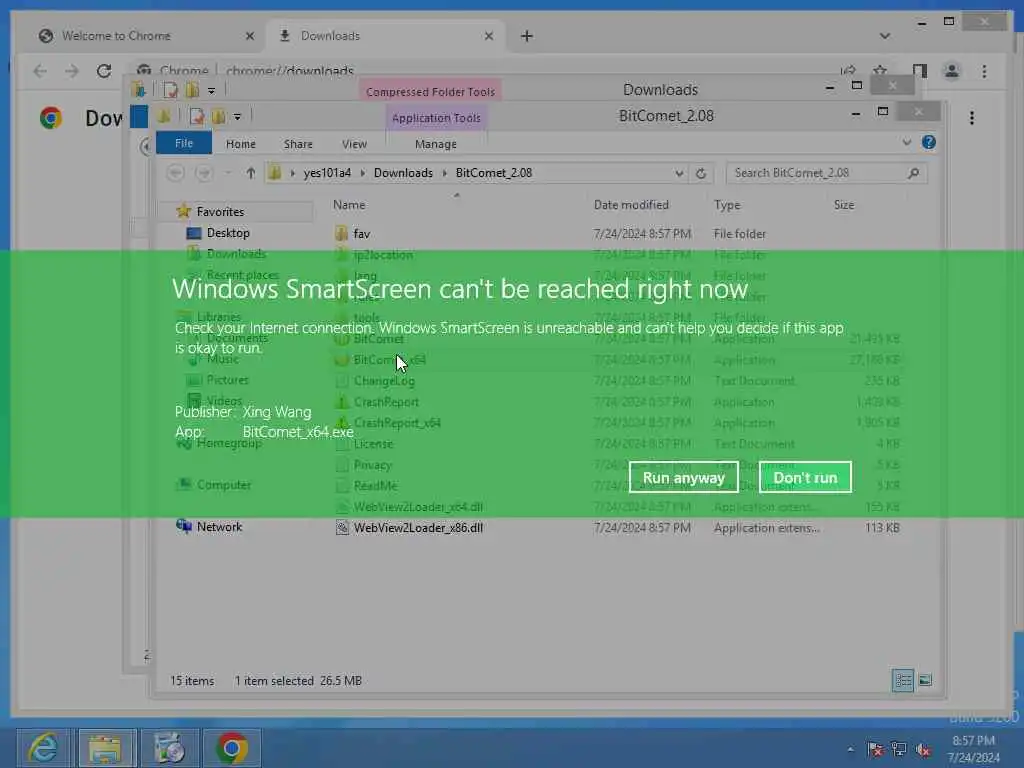Click the muted volume tray icon

click(923, 749)
